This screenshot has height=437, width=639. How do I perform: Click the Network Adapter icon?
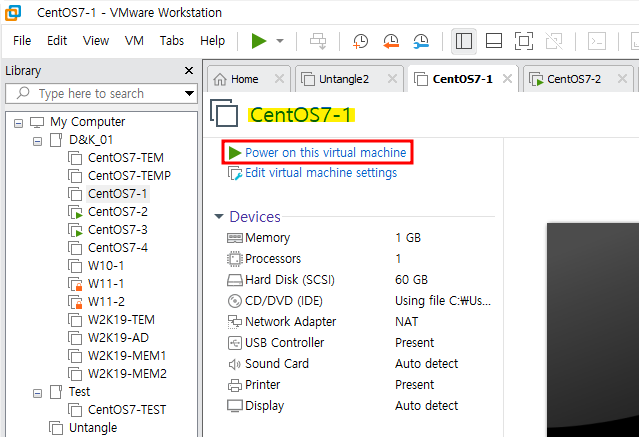click(235, 322)
